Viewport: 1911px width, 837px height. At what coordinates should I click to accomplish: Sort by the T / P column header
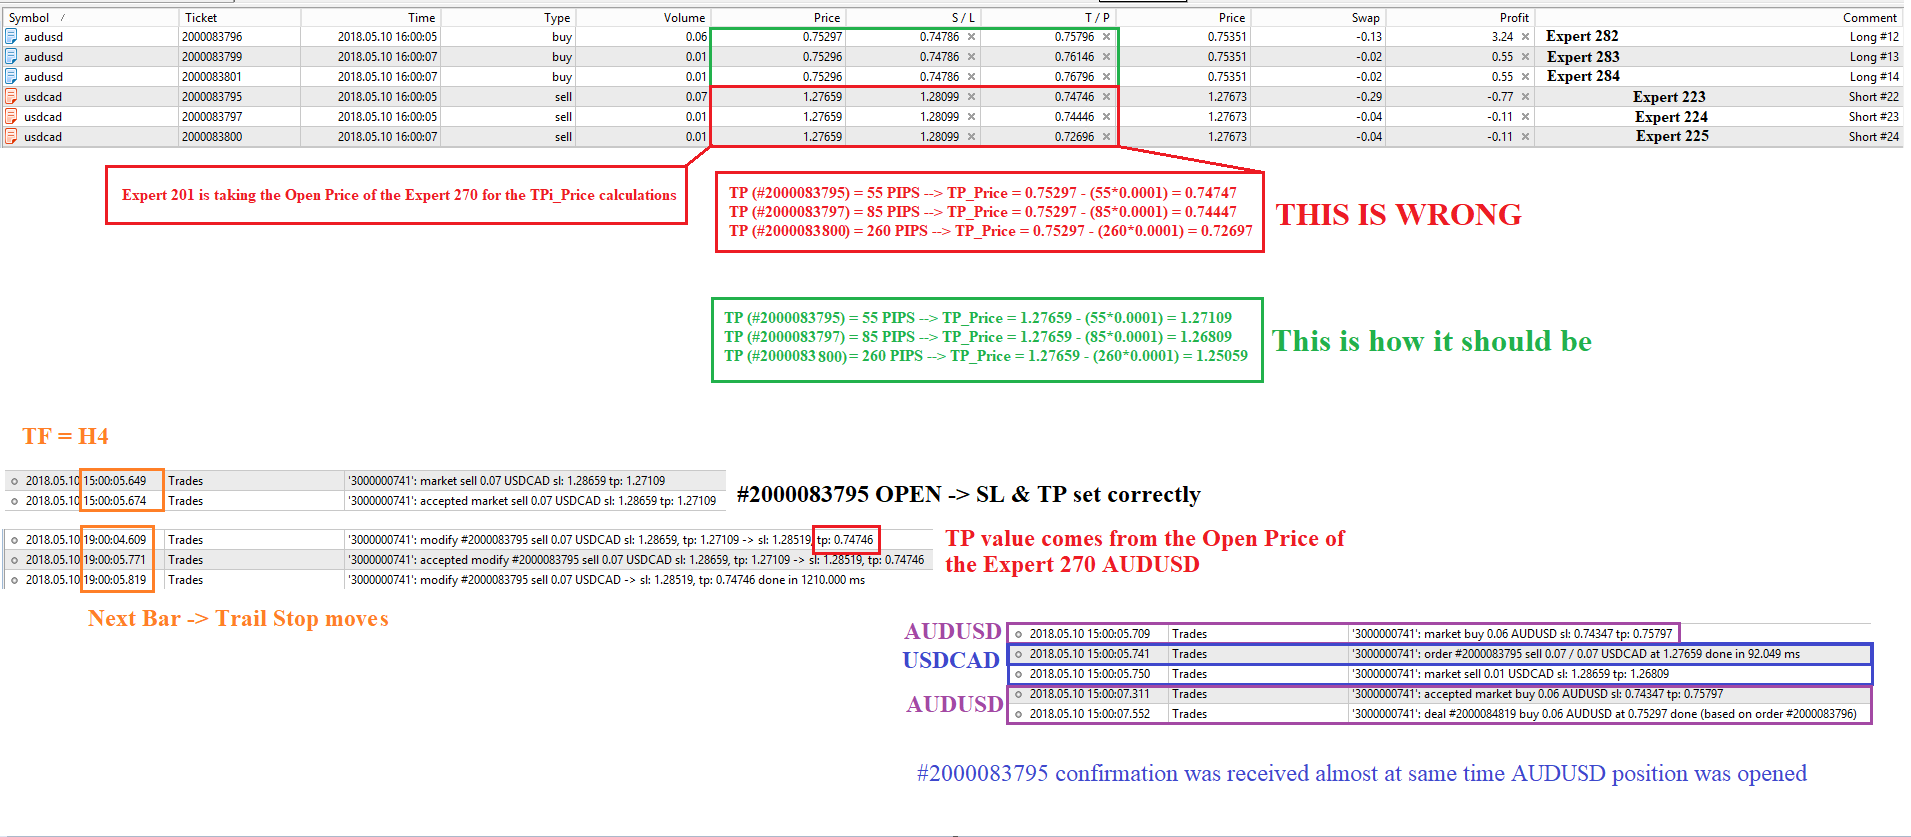click(1048, 17)
